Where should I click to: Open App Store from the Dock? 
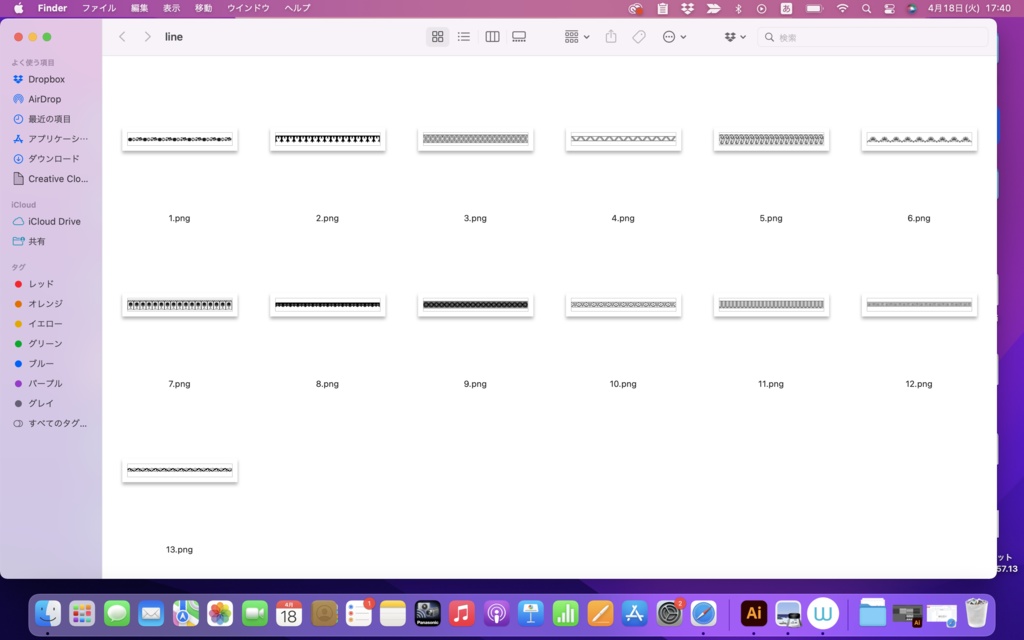[x=635, y=613]
